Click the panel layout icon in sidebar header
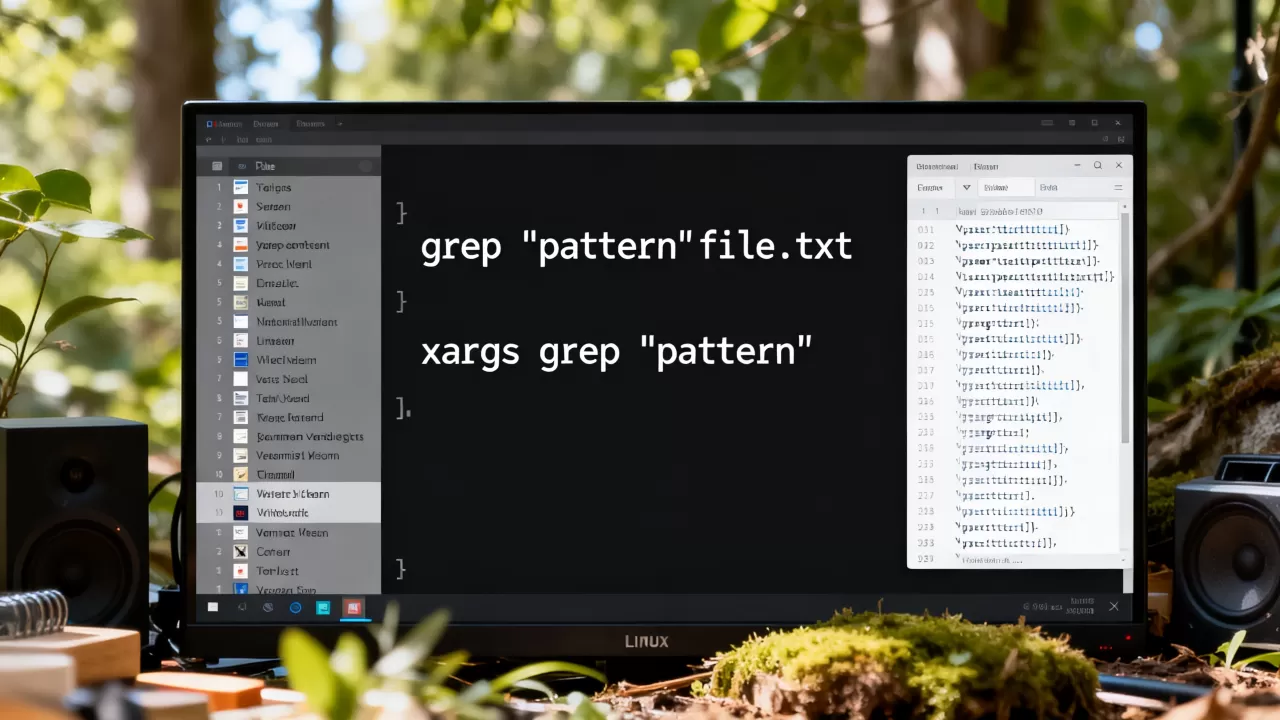Screen dimensions: 1280x720 217,166
